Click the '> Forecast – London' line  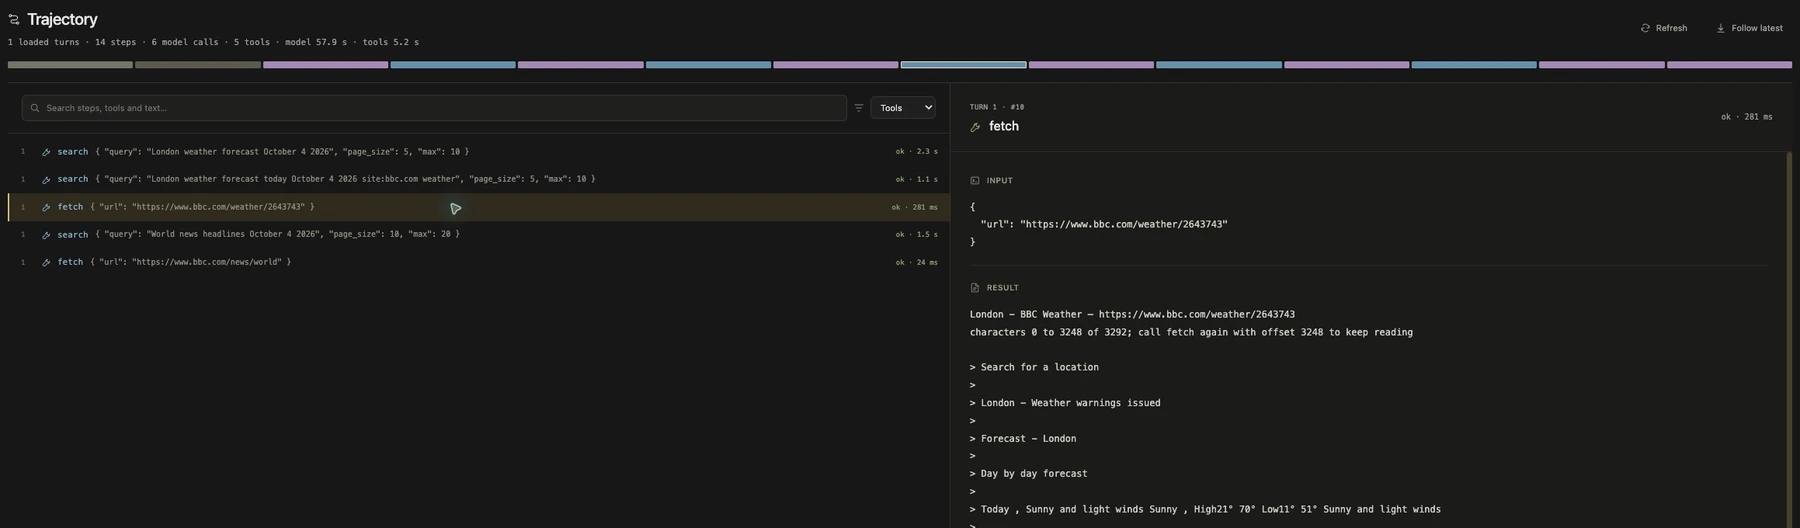(x=1023, y=439)
